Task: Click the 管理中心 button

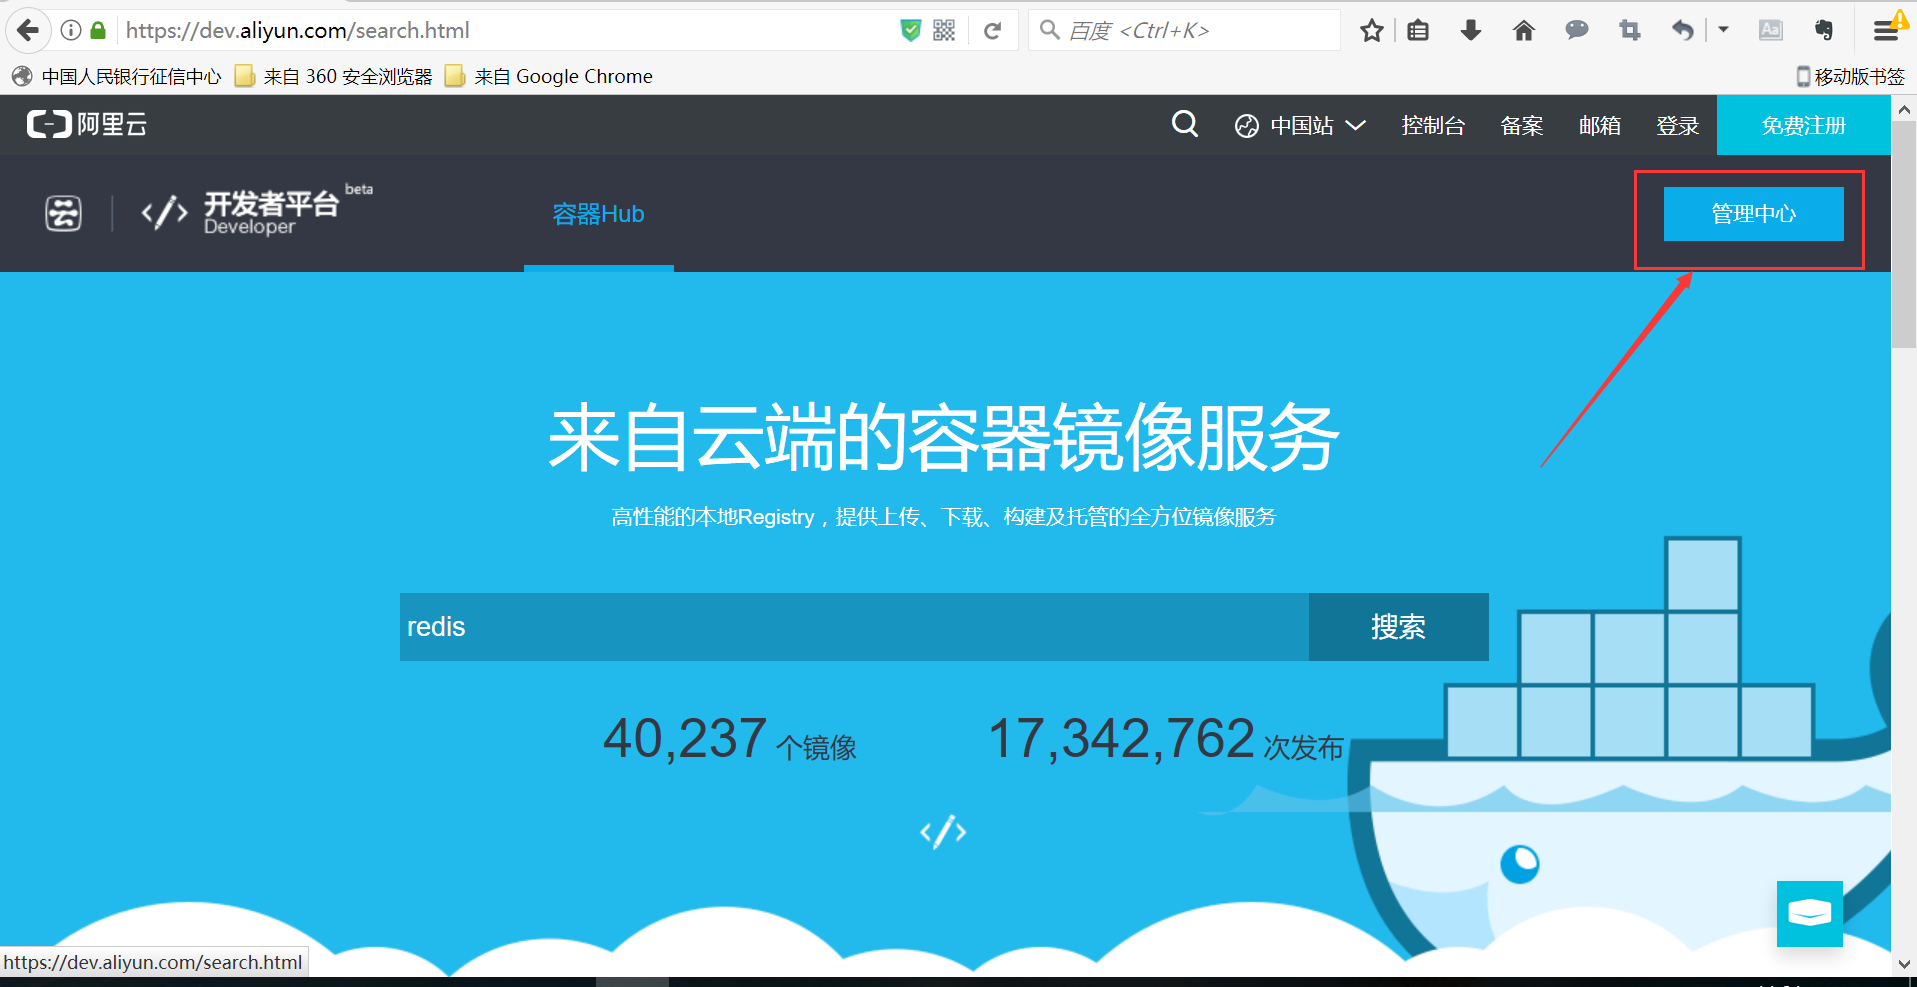Action: tap(1753, 213)
